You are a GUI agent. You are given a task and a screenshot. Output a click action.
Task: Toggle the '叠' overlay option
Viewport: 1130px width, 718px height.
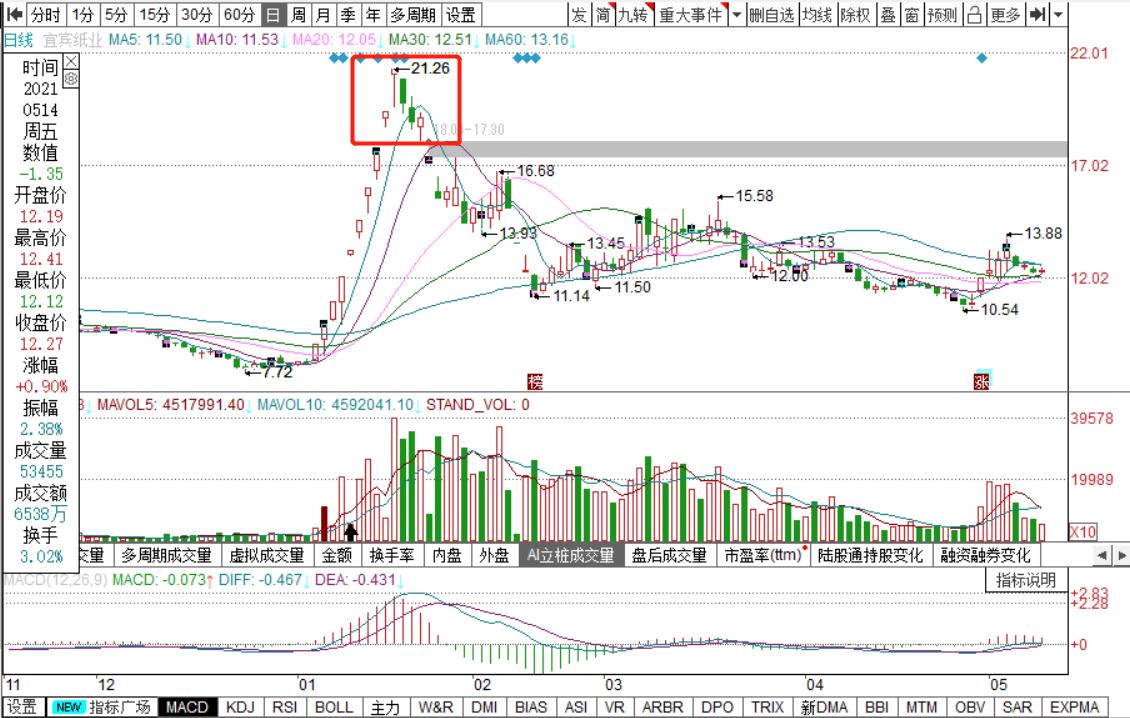[888, 14]
